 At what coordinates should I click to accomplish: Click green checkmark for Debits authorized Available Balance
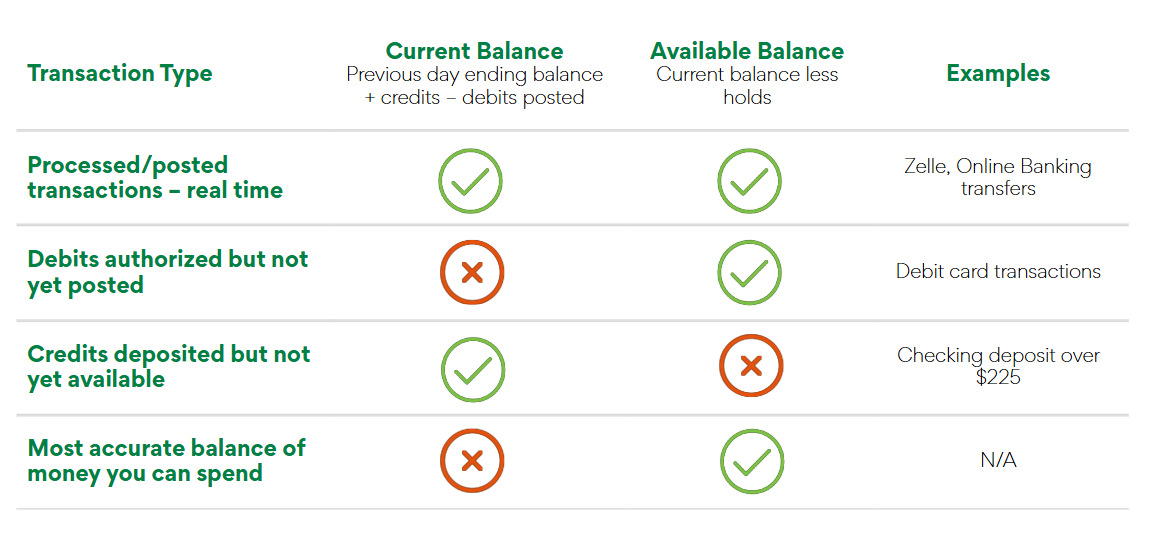pos(749,273)
